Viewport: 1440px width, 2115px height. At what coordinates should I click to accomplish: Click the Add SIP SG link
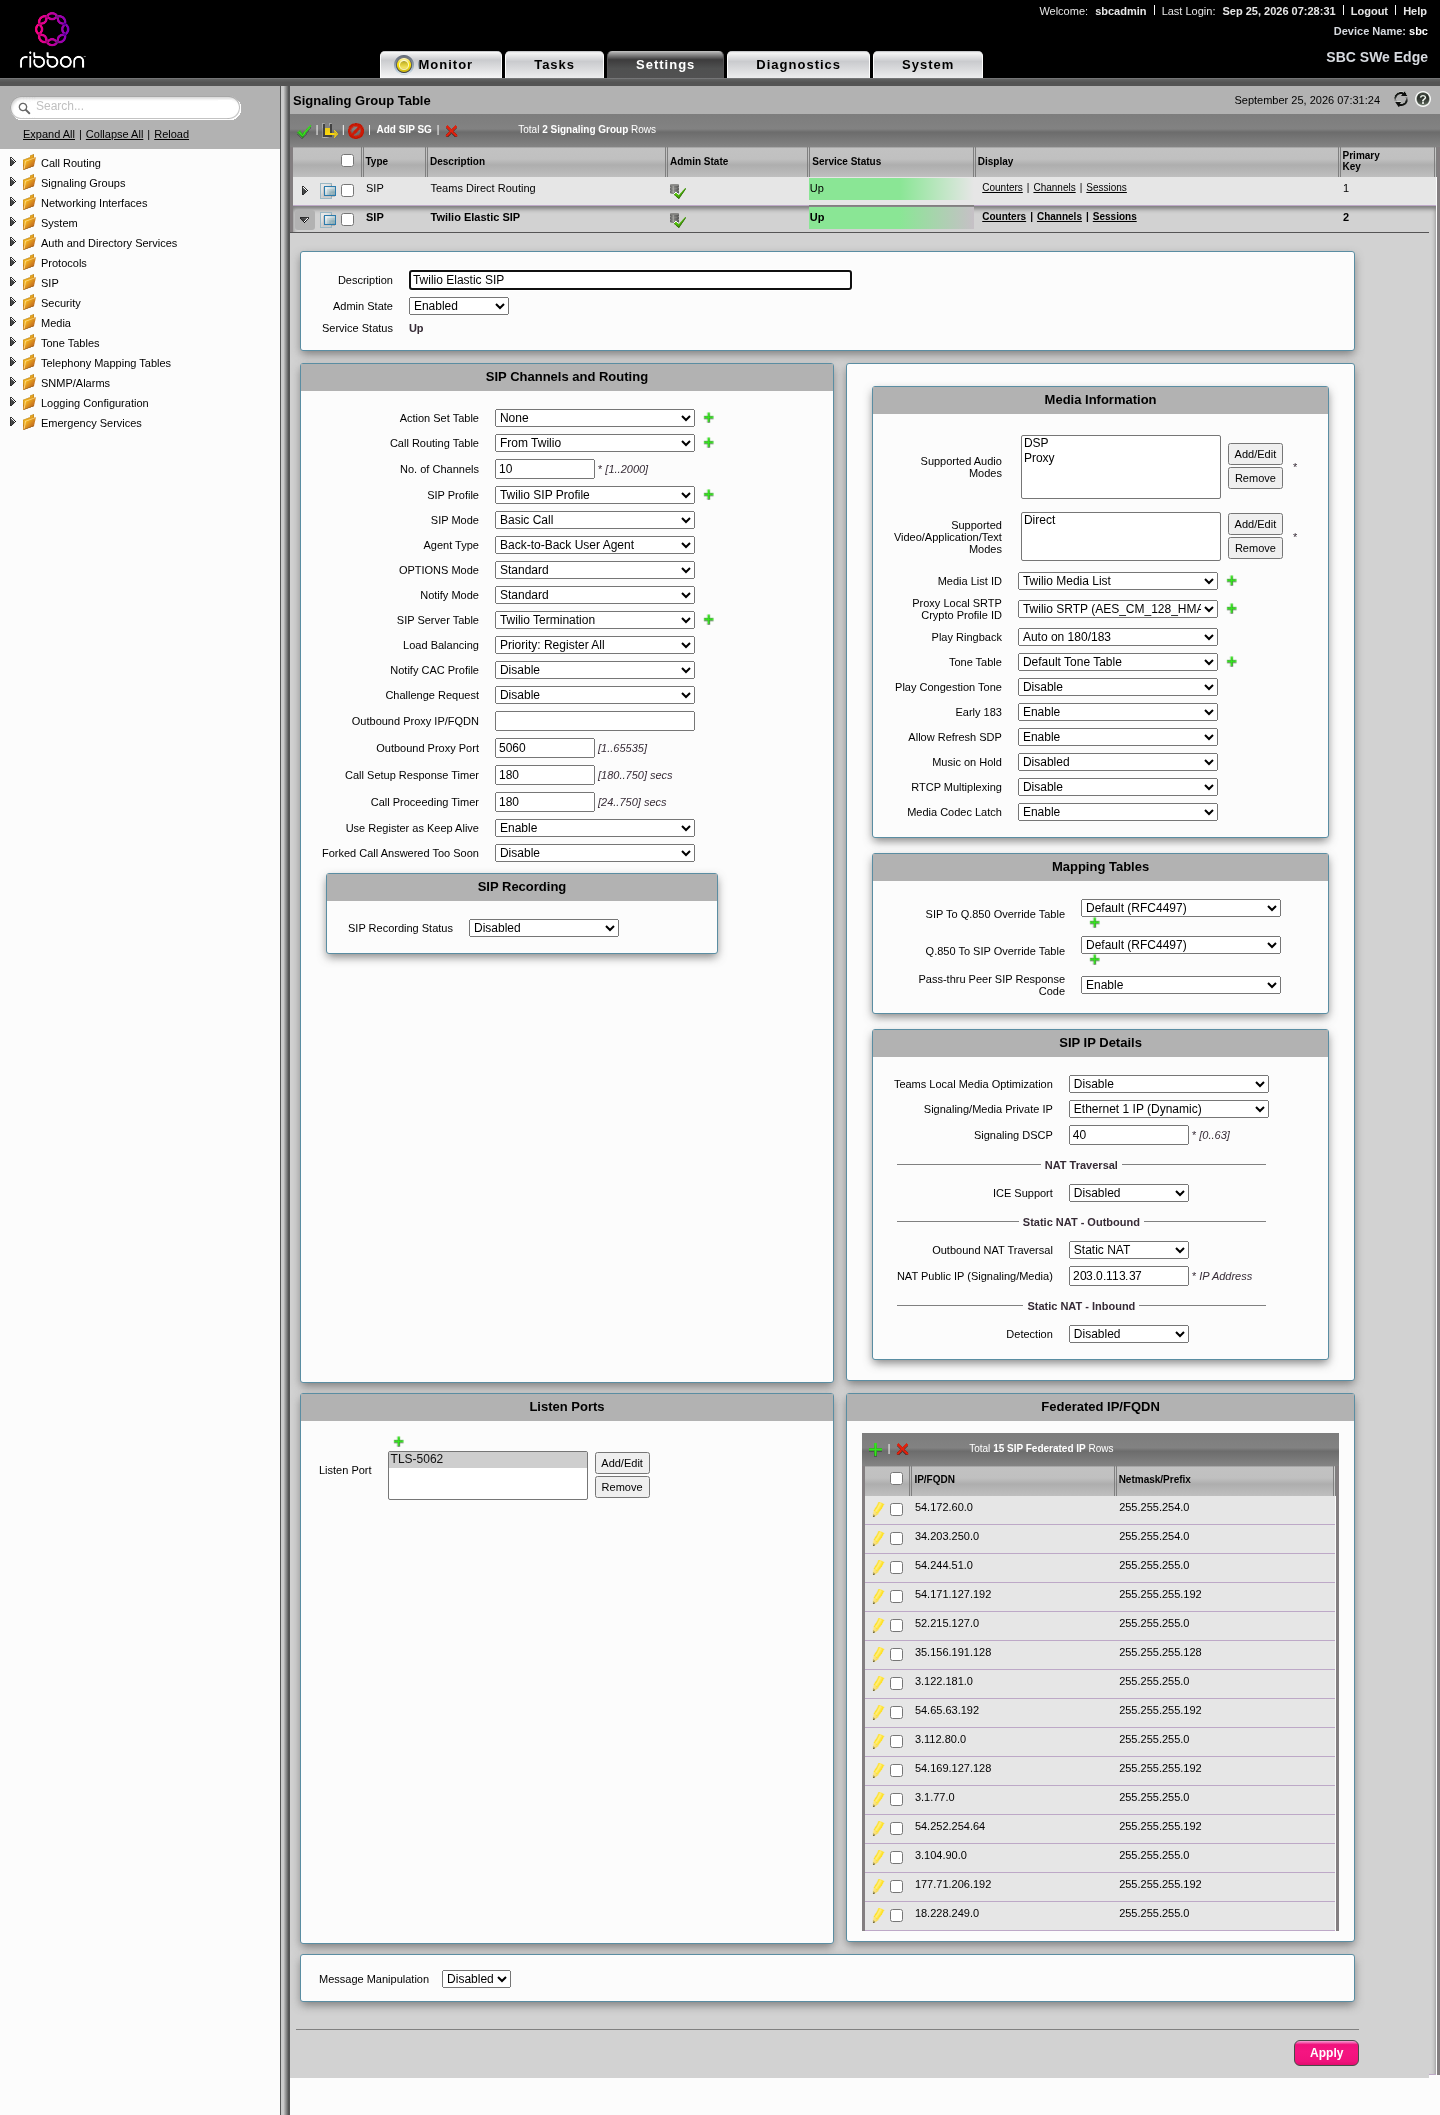tap(404, 130)
